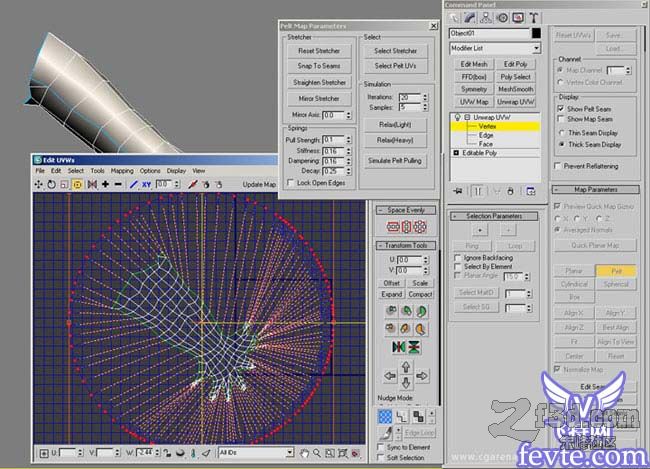The width and height of the screenshot is (650, 469).
Task: Click the minus icon in Edit UVWs toolbar
Action: (118, 184)
